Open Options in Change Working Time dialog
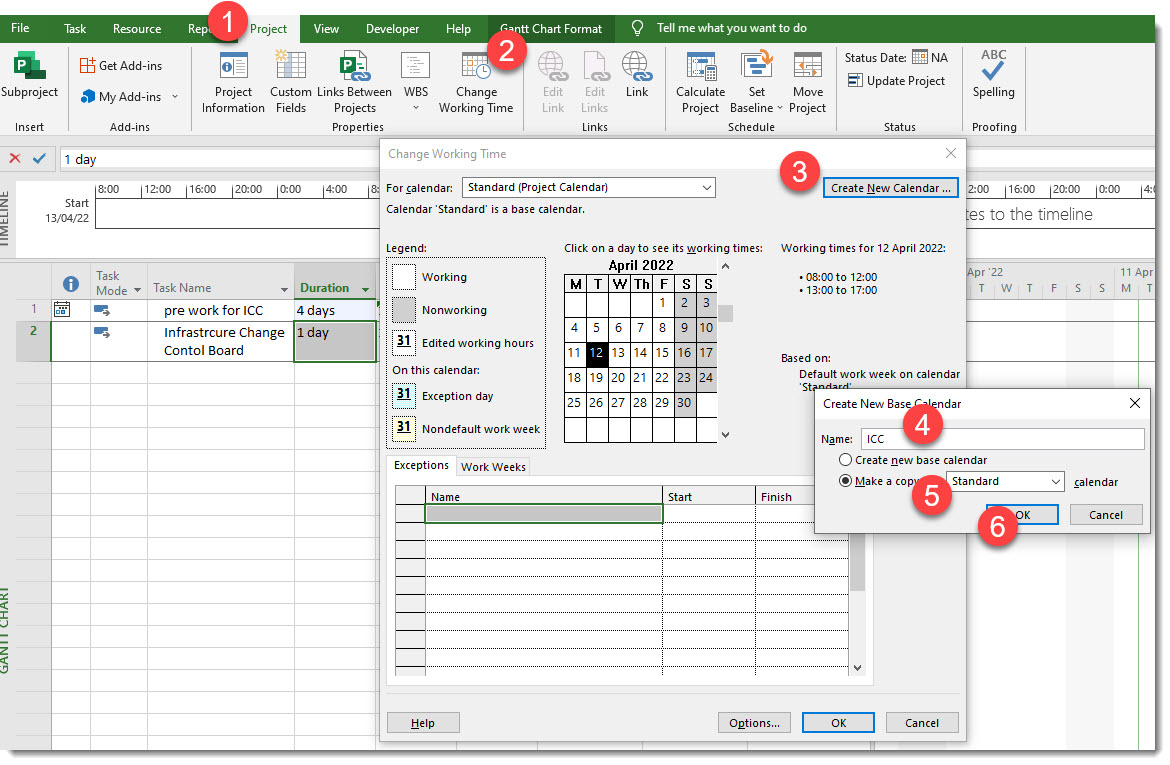Screen dimensions: 1170x765 (754, 722)
